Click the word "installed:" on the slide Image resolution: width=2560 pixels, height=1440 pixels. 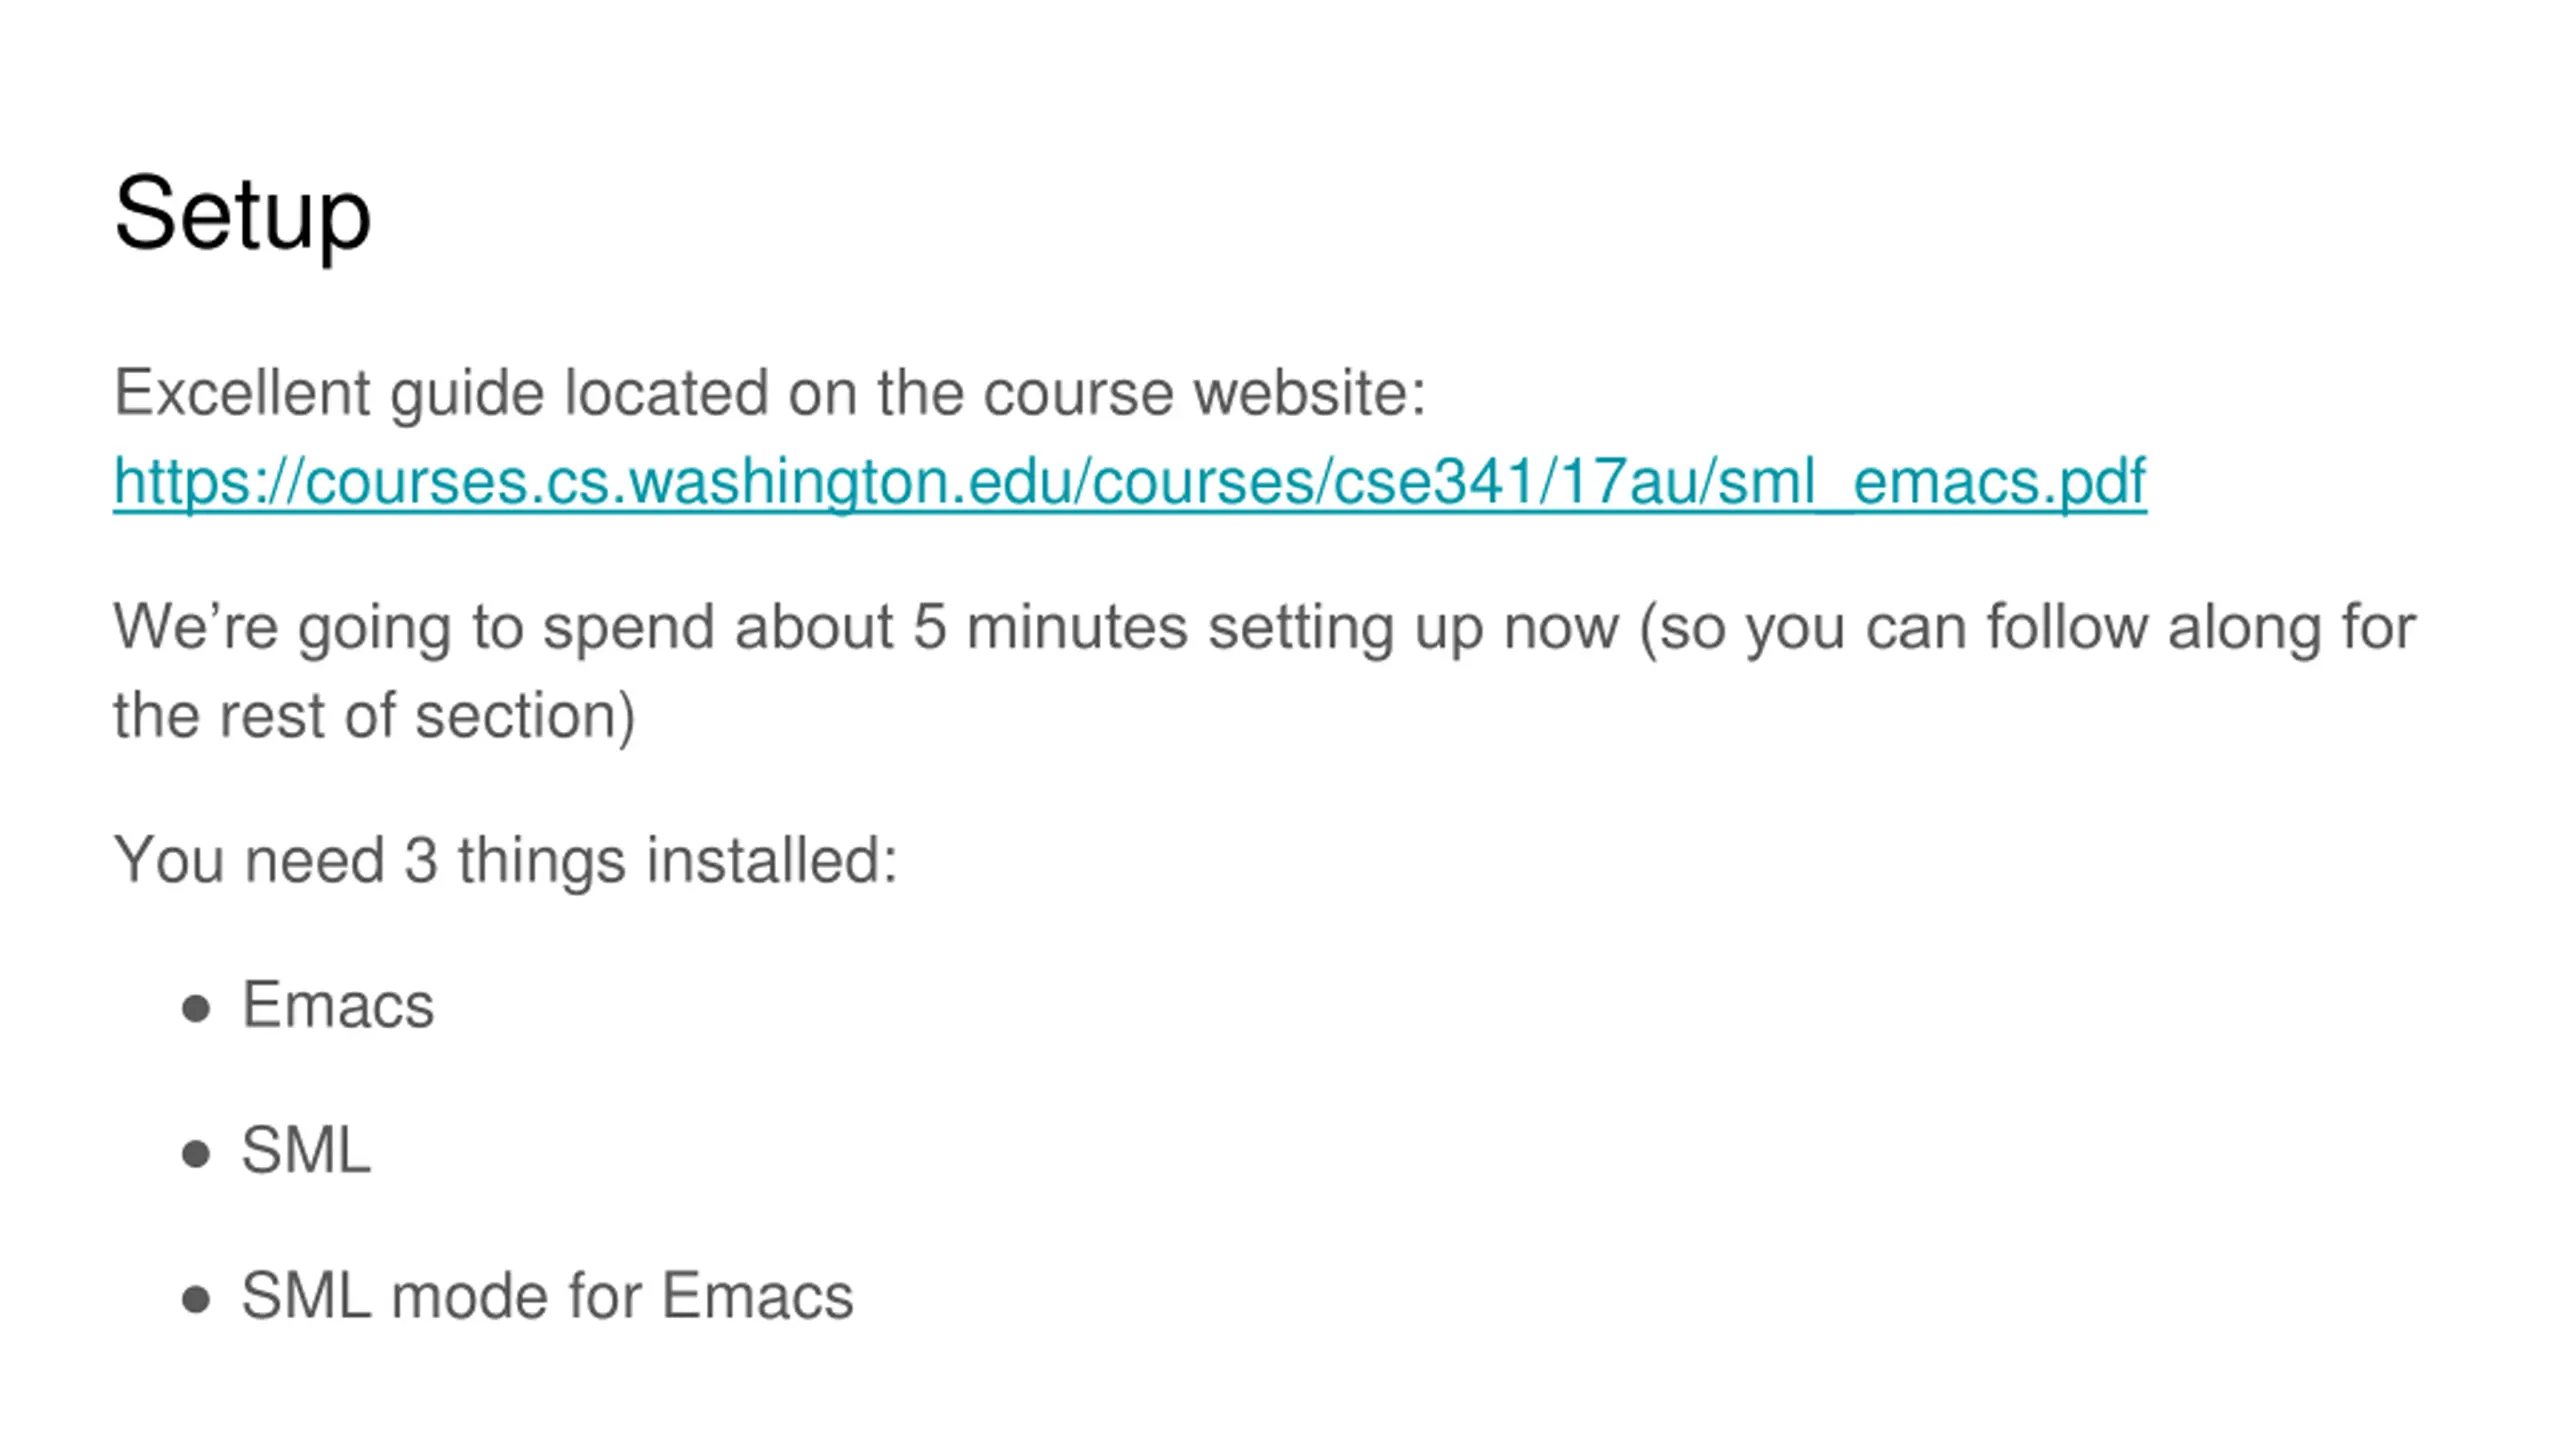point(772,860)
